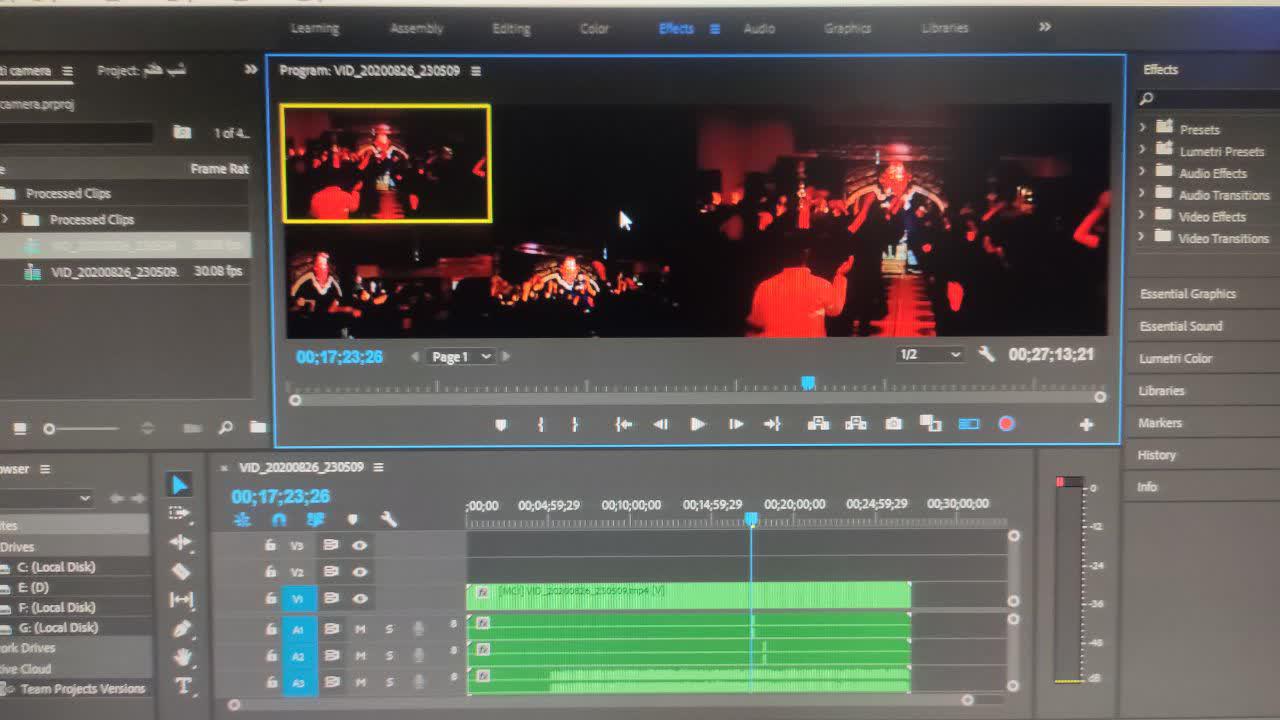Solo track A2
The height and width of the screenshot is (720, 1280).
point(389,656)
